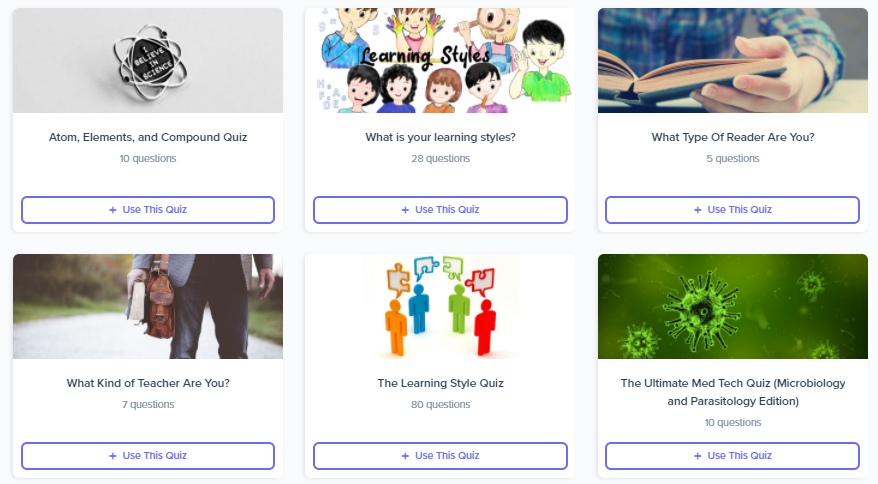878x484 pixels.
Task: Use the Atom, Elements, and Compound Quiz
Action: (148, 210)
